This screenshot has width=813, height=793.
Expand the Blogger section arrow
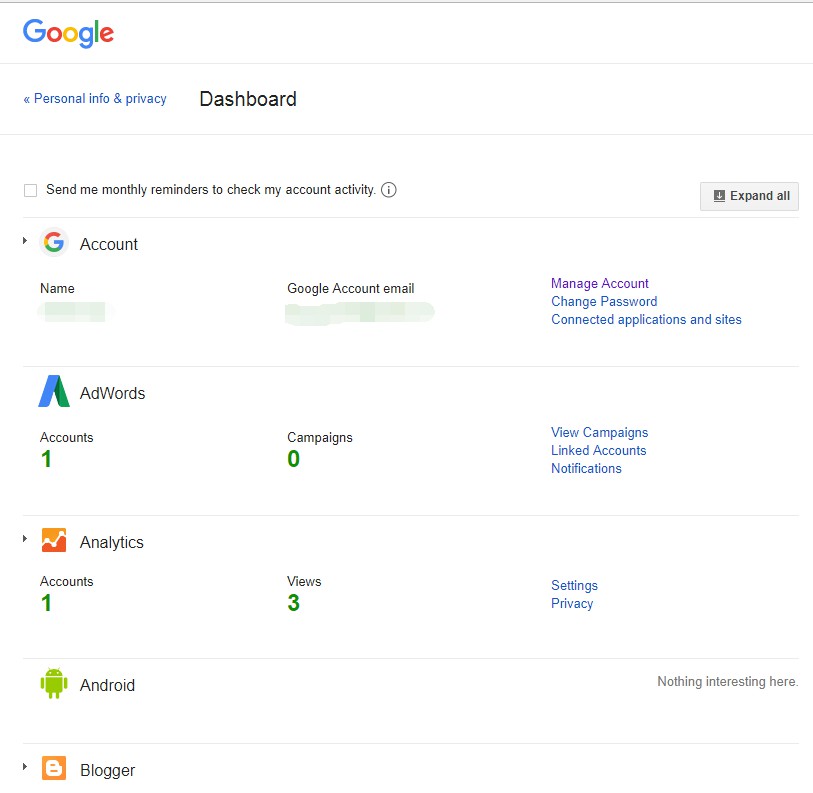(x=25, y=767)
